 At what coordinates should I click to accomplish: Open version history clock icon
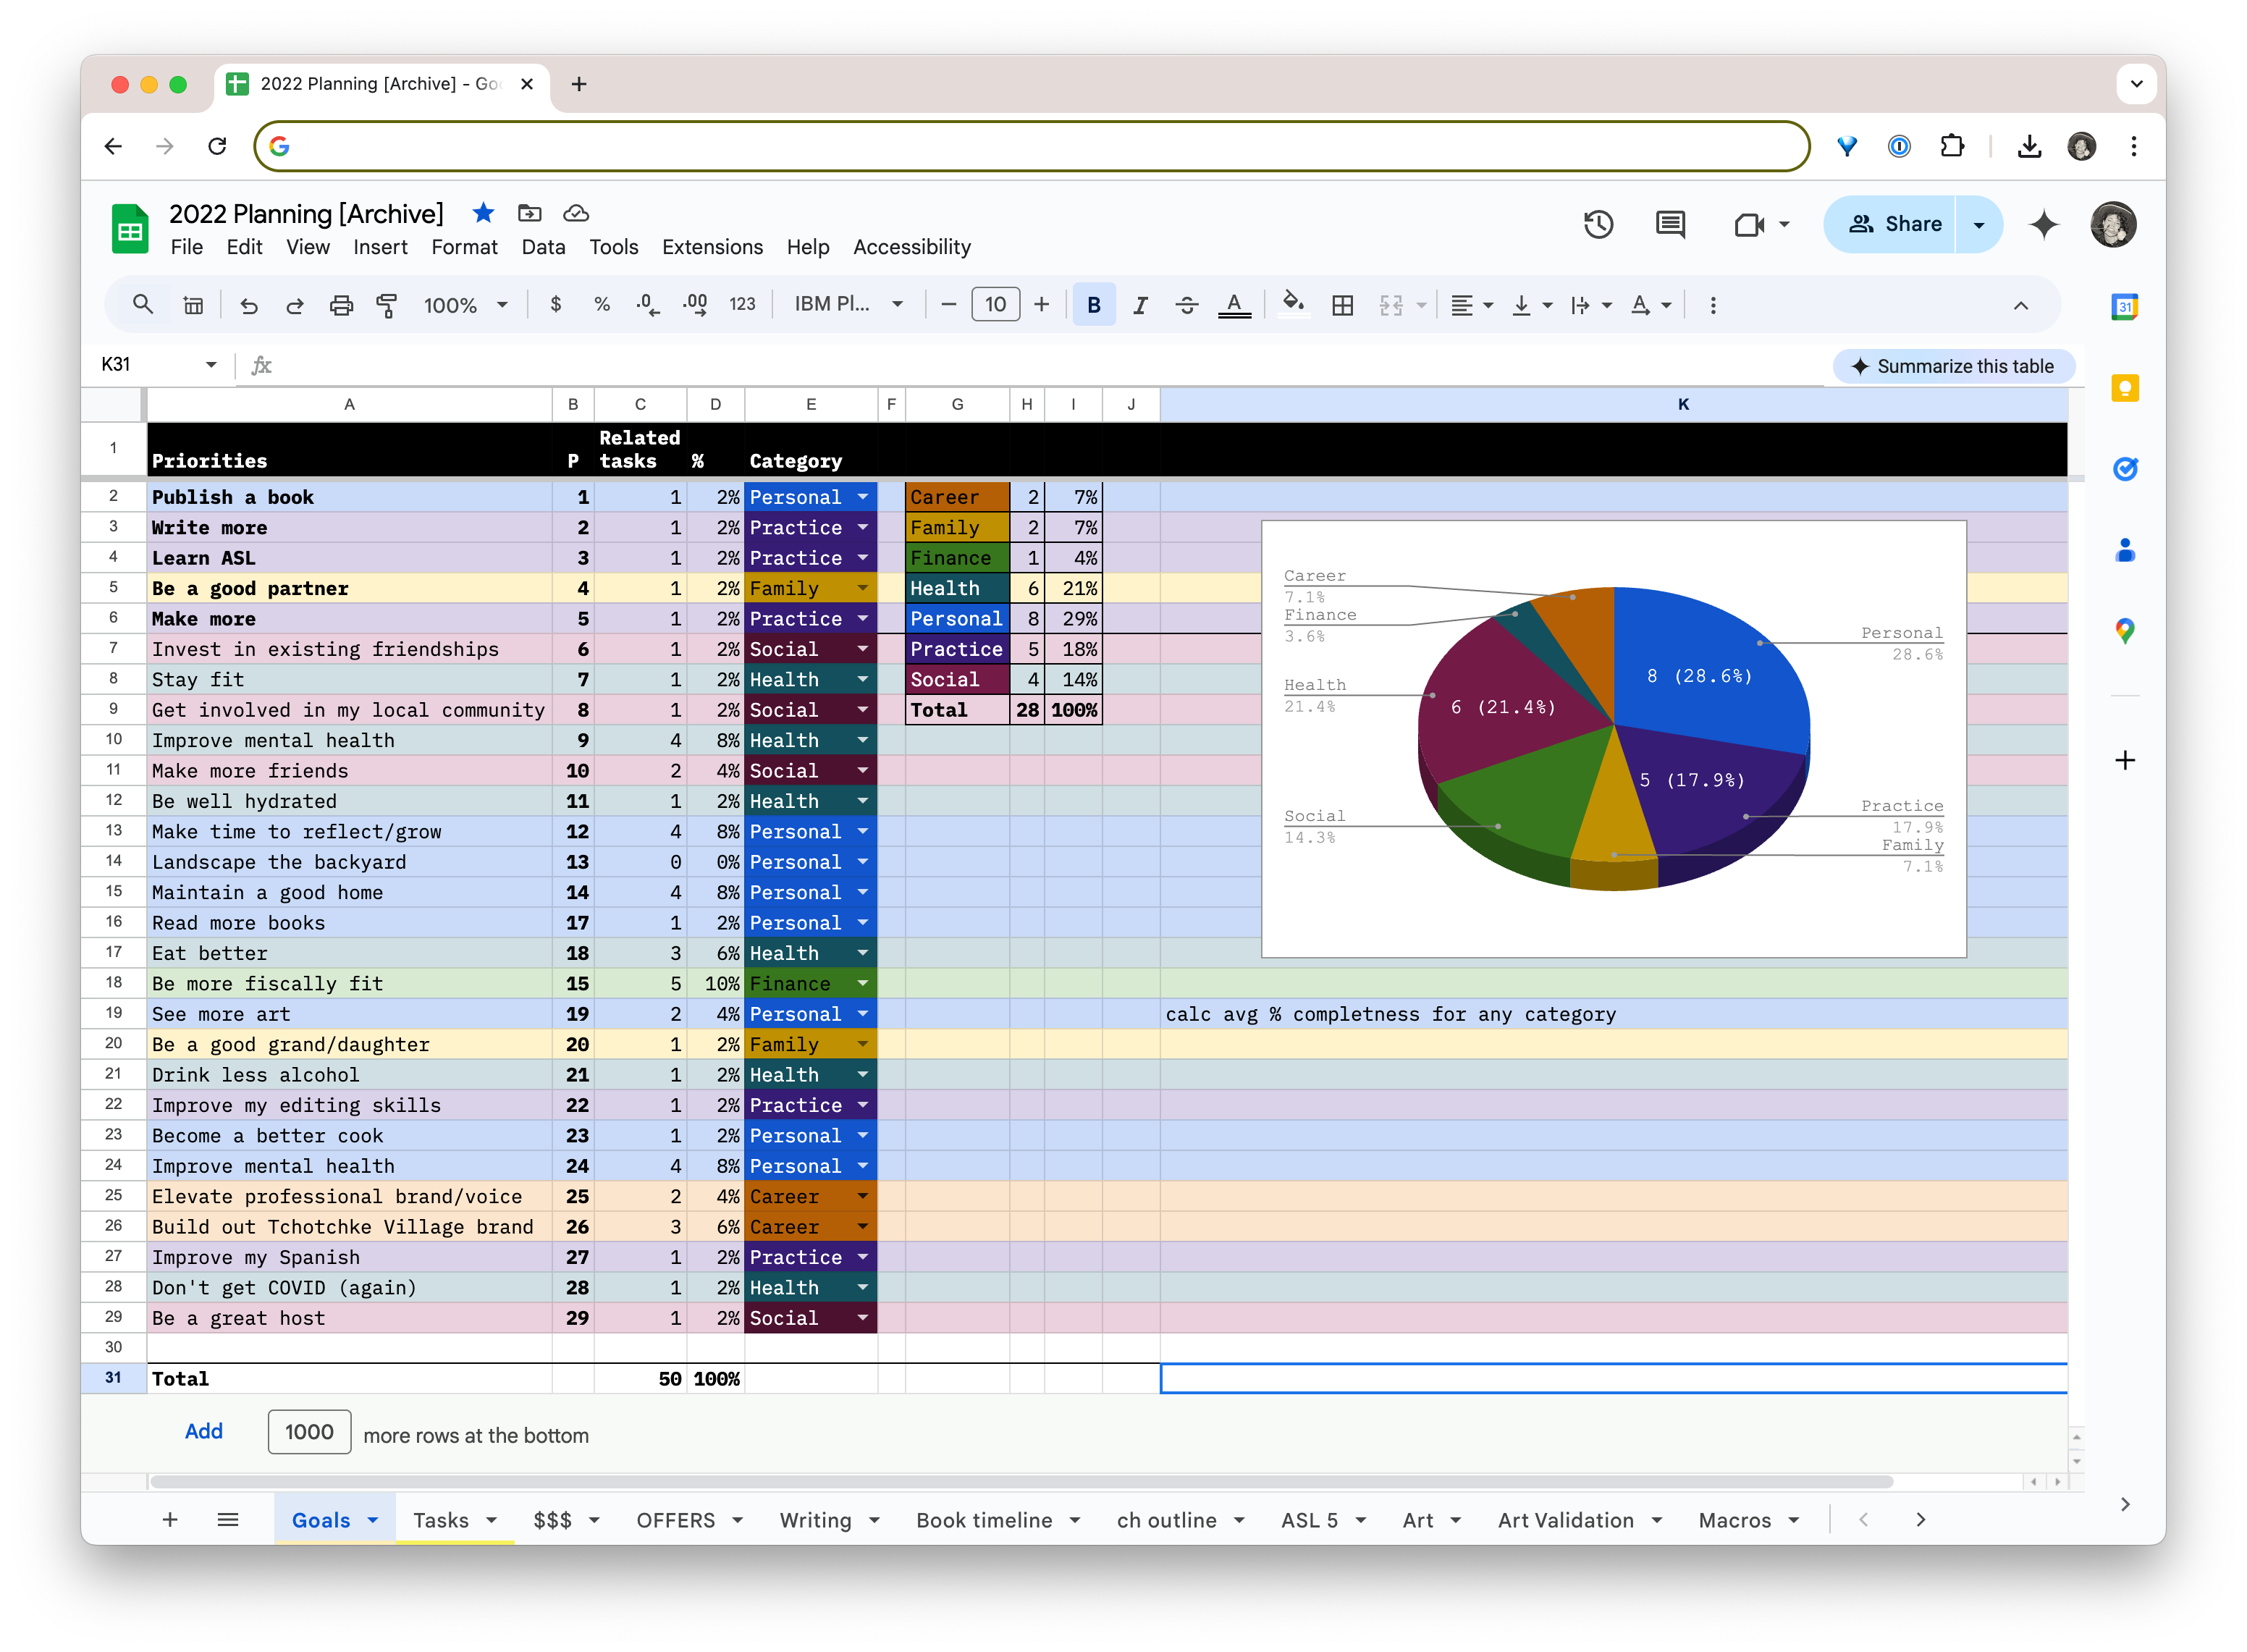1598,224
